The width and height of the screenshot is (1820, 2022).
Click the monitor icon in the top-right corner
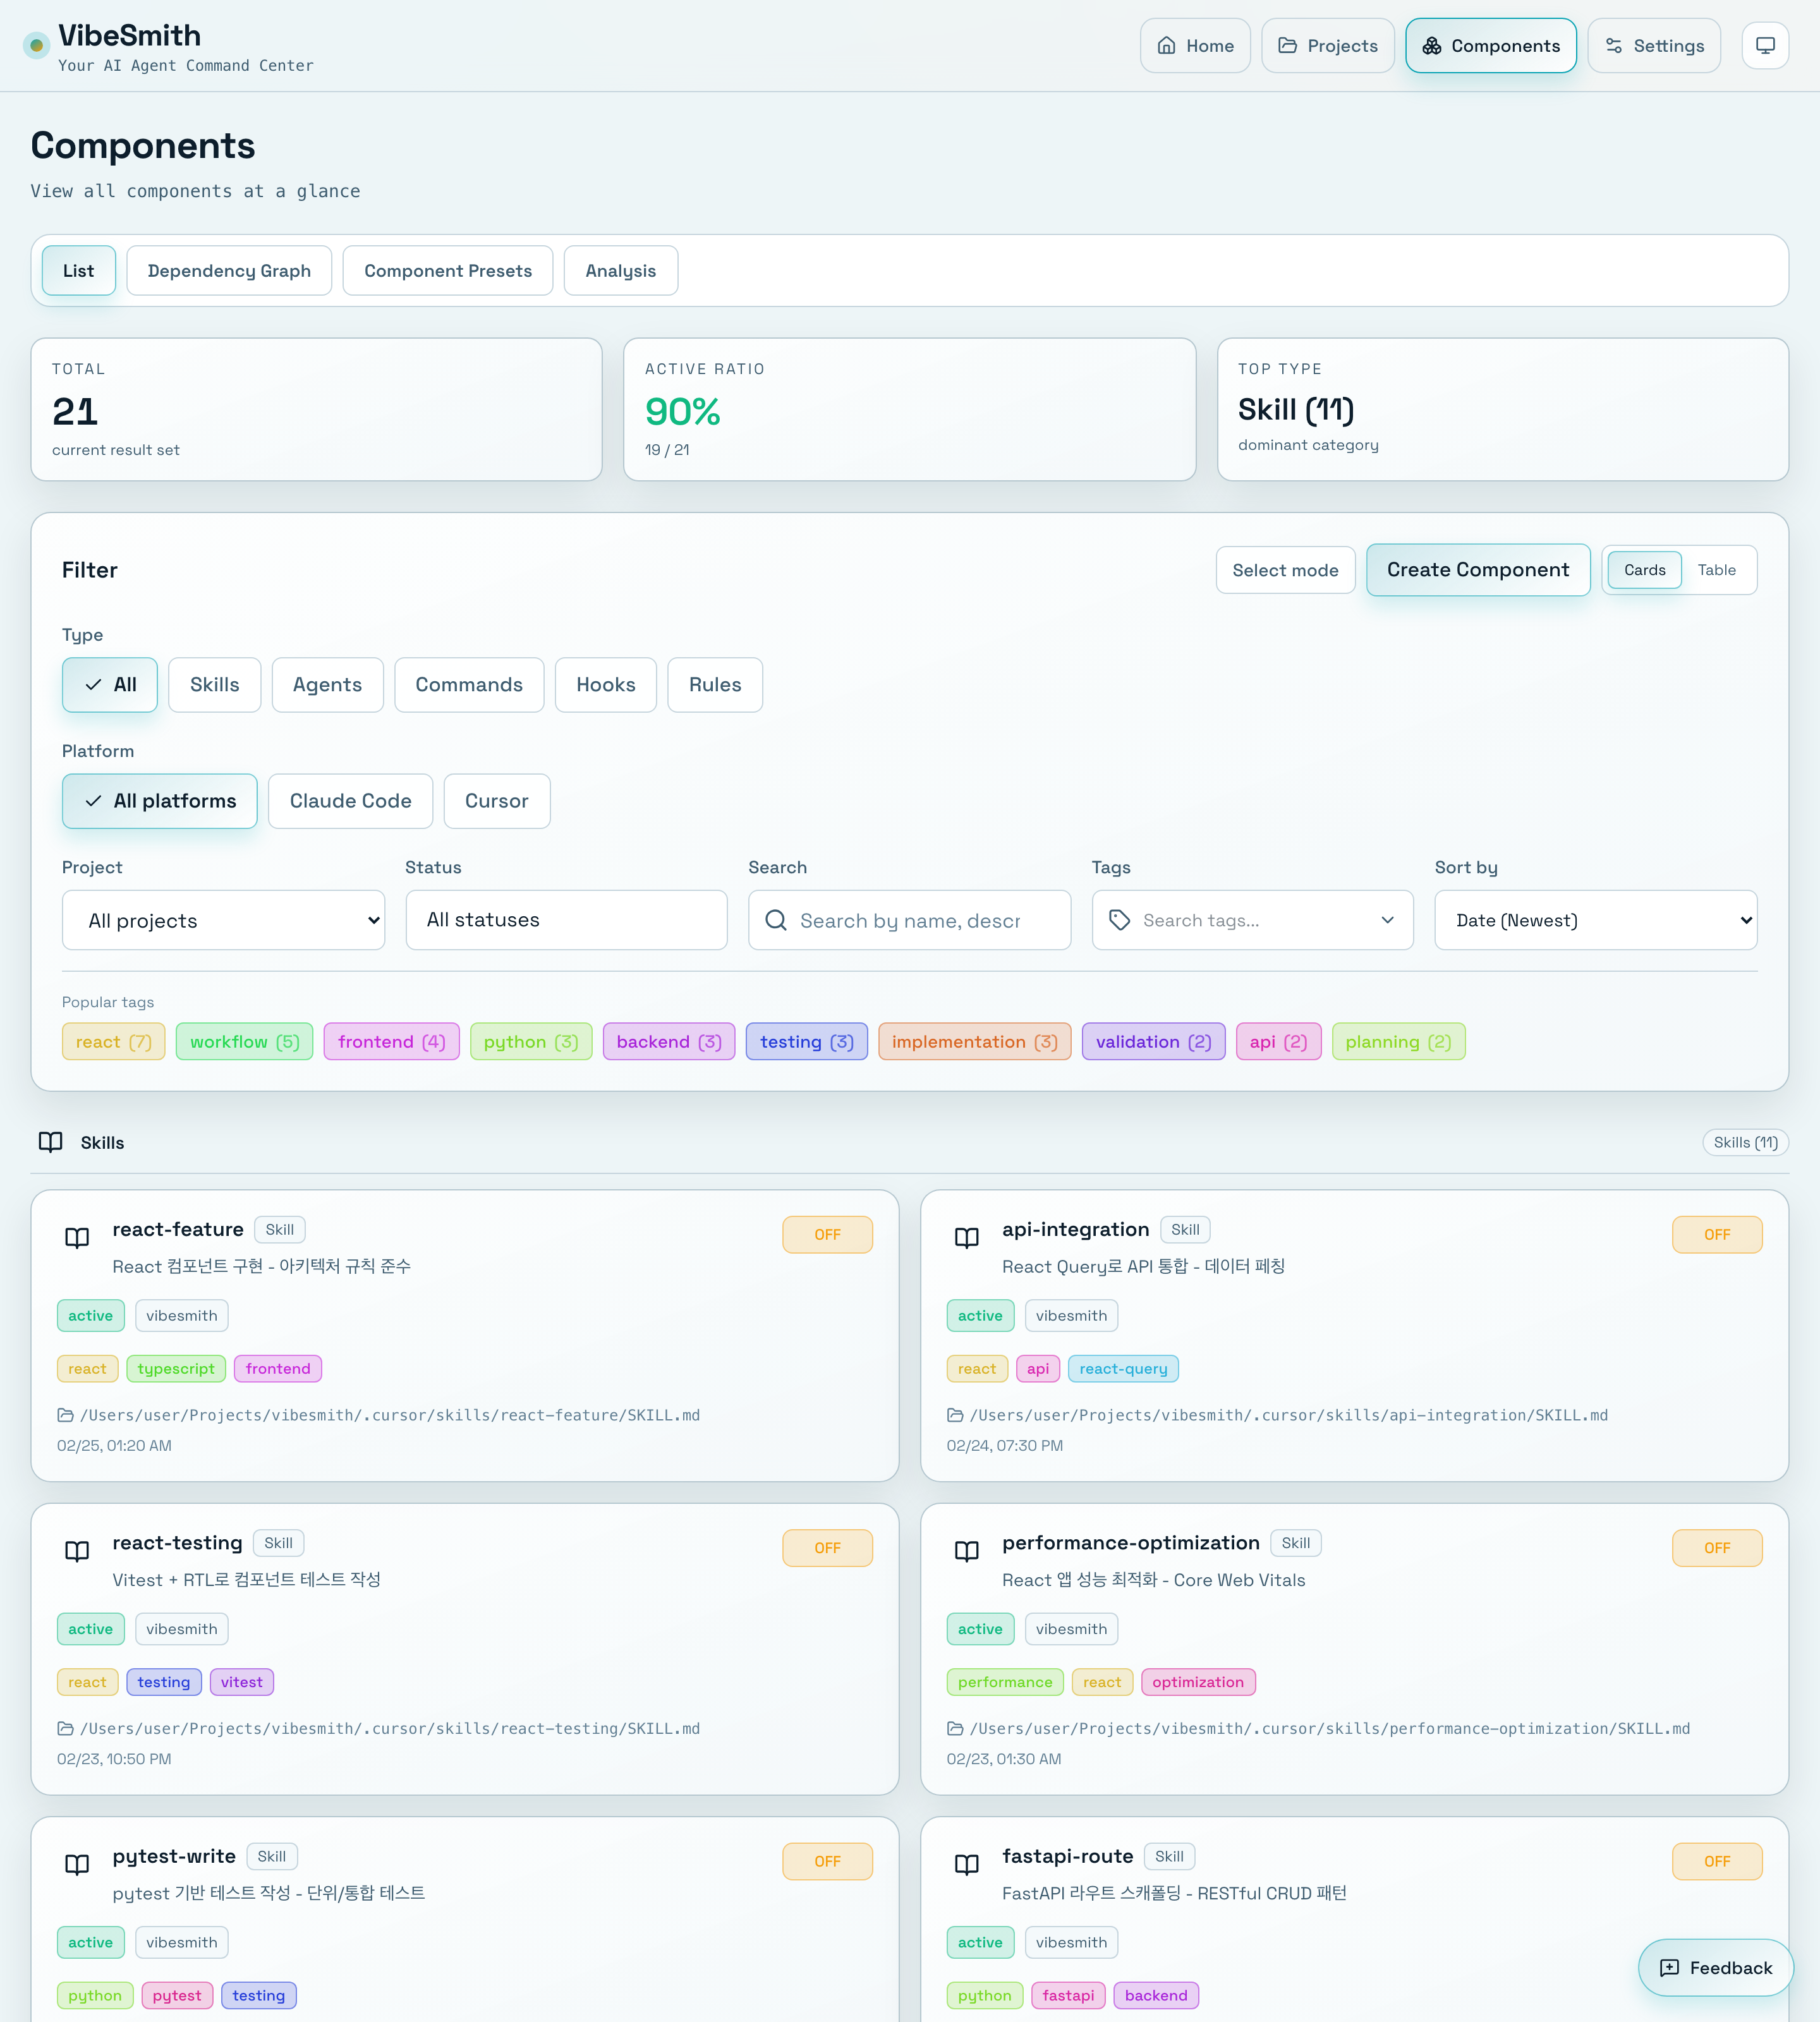click(1765, 45)
